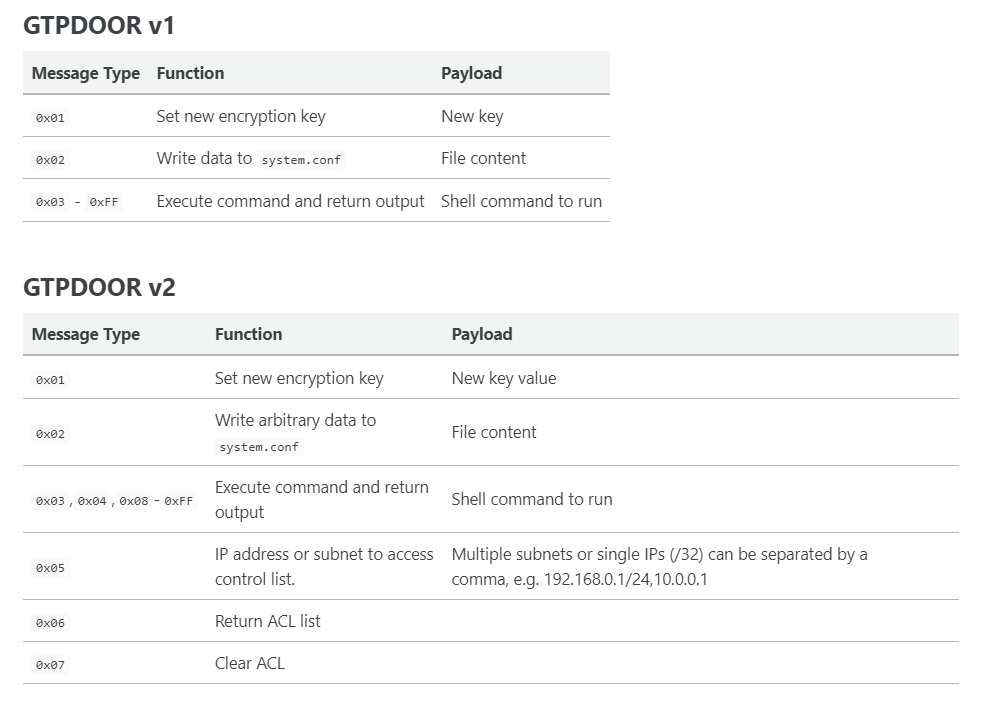This screenshot has width=1005, height=703.
Task: Click the 0x08 - 0xFF code in v2 table
Action: (x=156, y=501)
